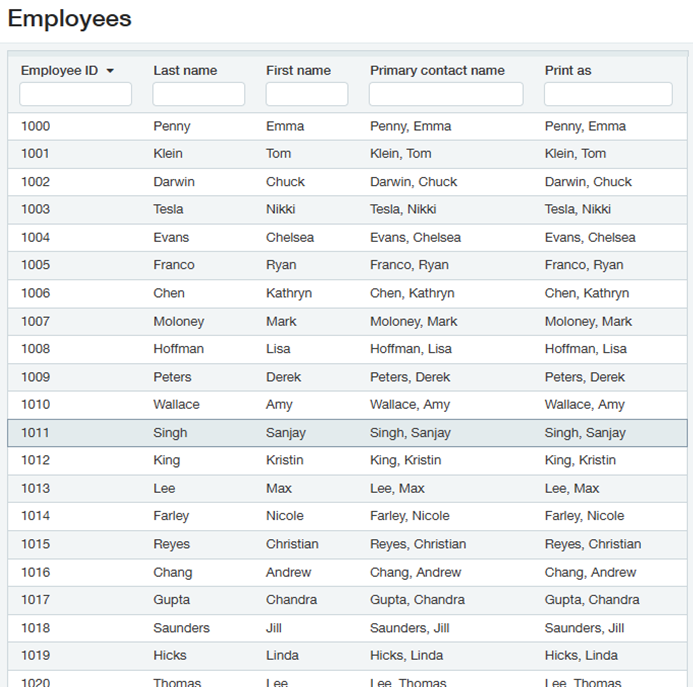Click last name Saunders
Viewport: 693px width, 687px height.
(x=181, y=628)
